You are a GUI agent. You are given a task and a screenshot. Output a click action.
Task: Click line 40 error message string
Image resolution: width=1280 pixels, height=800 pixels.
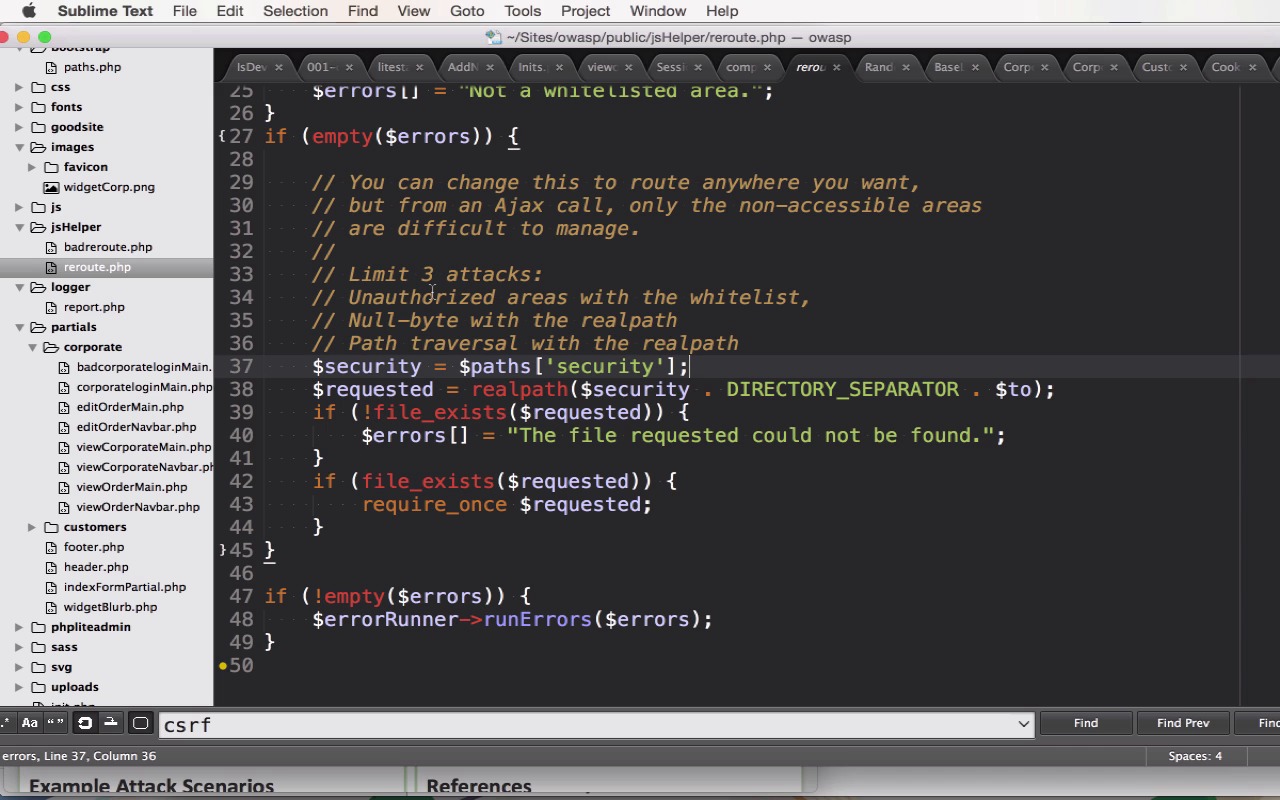point(750,435)
